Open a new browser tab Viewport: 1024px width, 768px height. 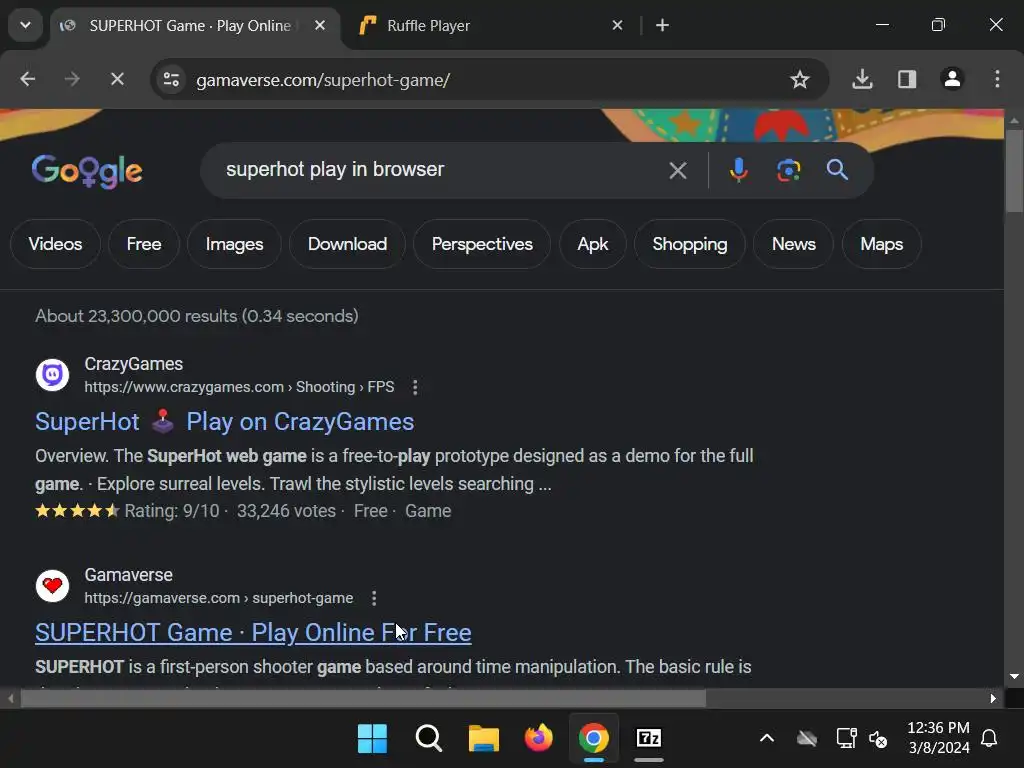(662, 25)
